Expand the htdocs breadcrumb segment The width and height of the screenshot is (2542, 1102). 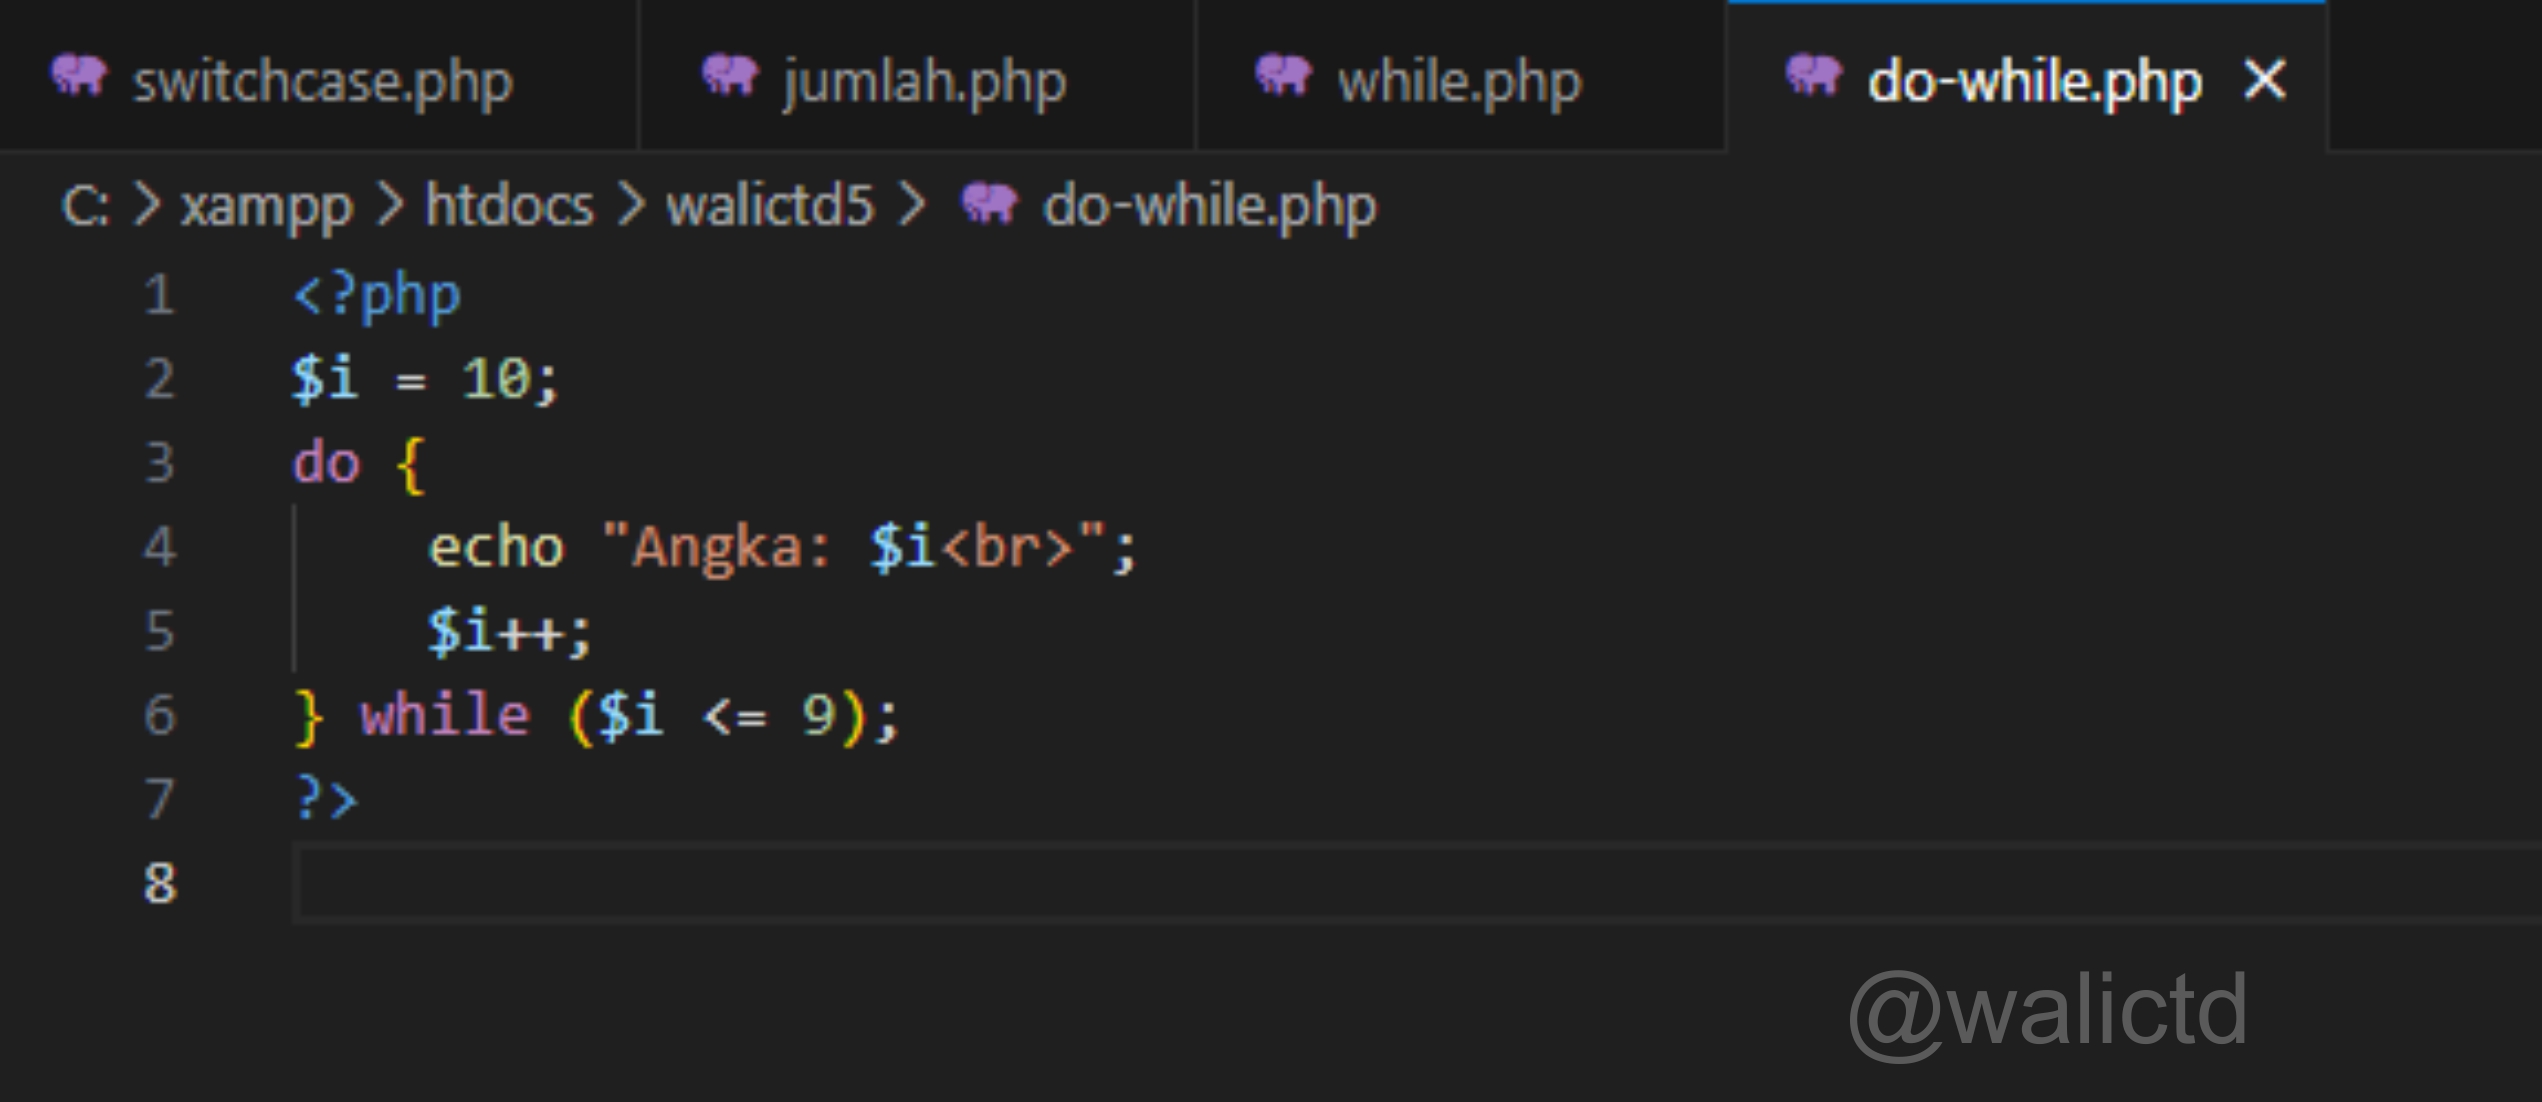[509, 207]
